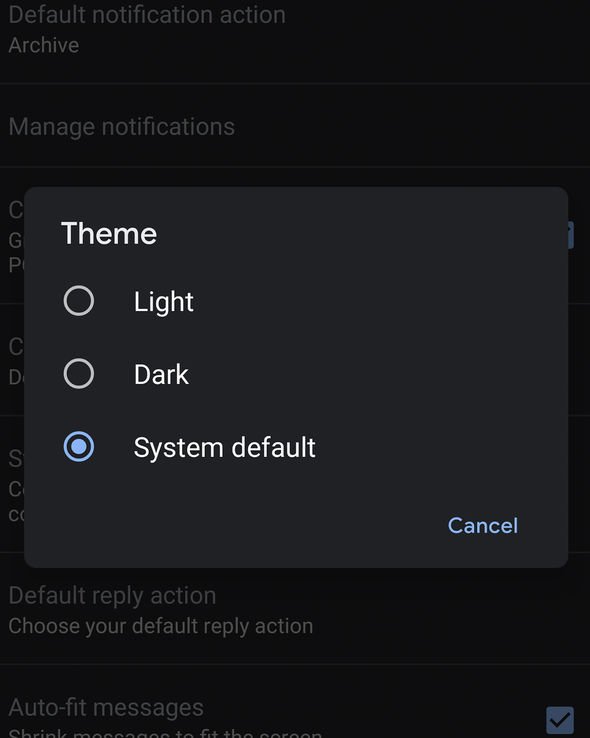Tap the "Dark" option label
The image size is (590, 738).
[x=161, y=374]
